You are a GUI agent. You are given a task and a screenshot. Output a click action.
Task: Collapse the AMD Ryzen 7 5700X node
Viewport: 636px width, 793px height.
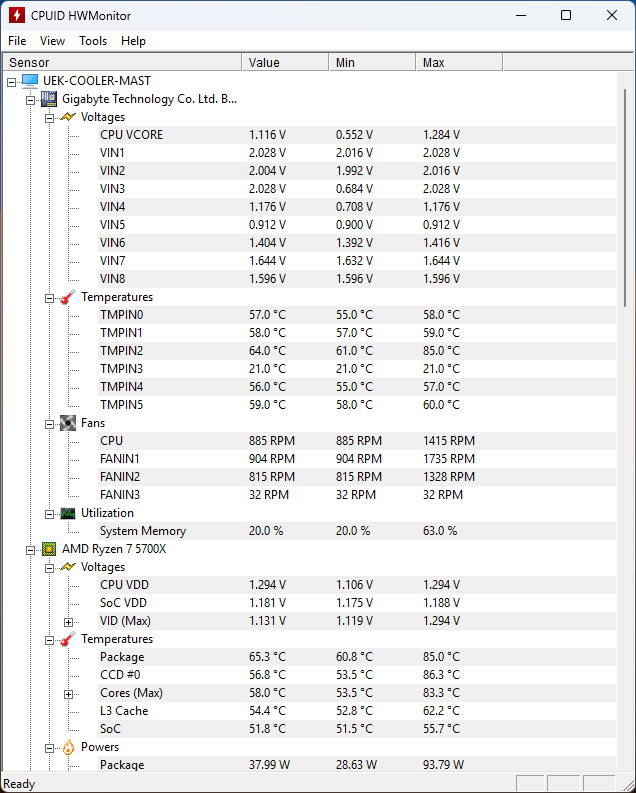click(x=30, y=550)
